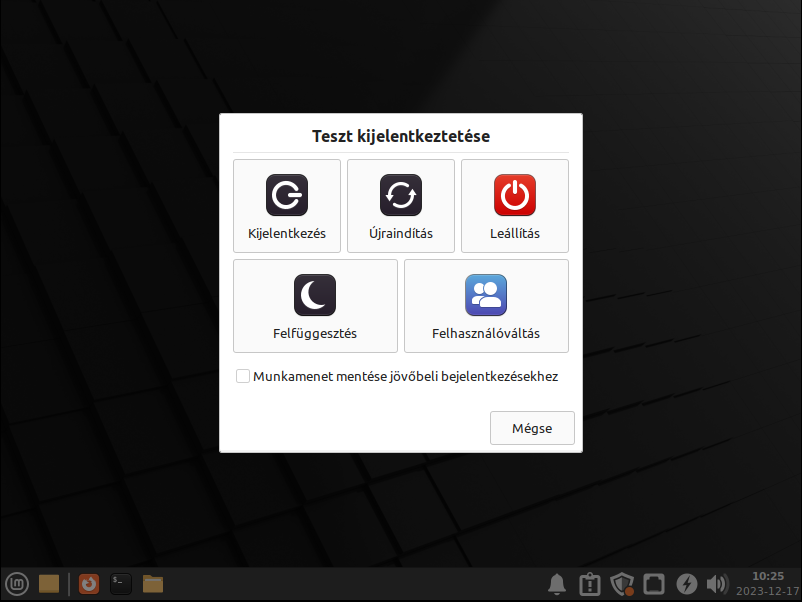Open the power manager lightning icon
This screenshot has width=802, height=602.
[686, 584]
